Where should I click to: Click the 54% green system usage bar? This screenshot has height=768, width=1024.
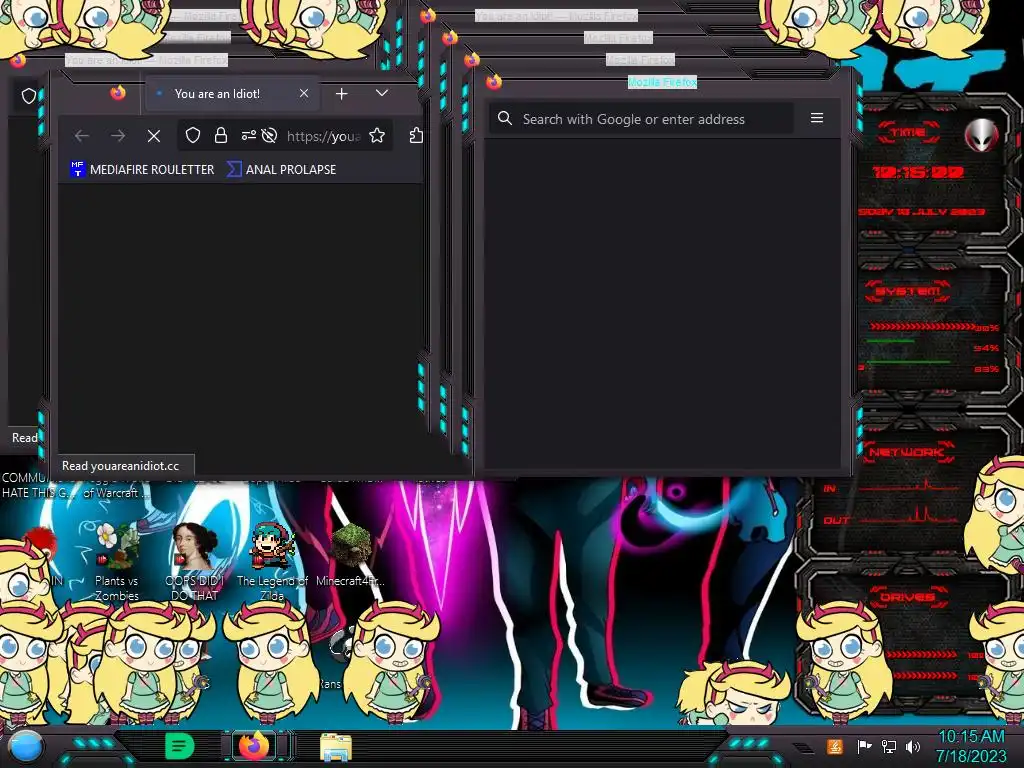891,342
